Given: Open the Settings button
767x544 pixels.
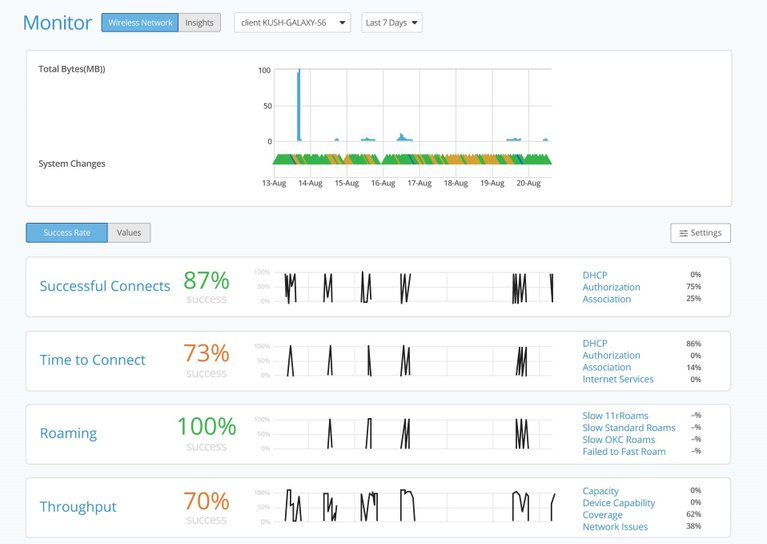Looking at the screenshot, I should coord(700,233).
